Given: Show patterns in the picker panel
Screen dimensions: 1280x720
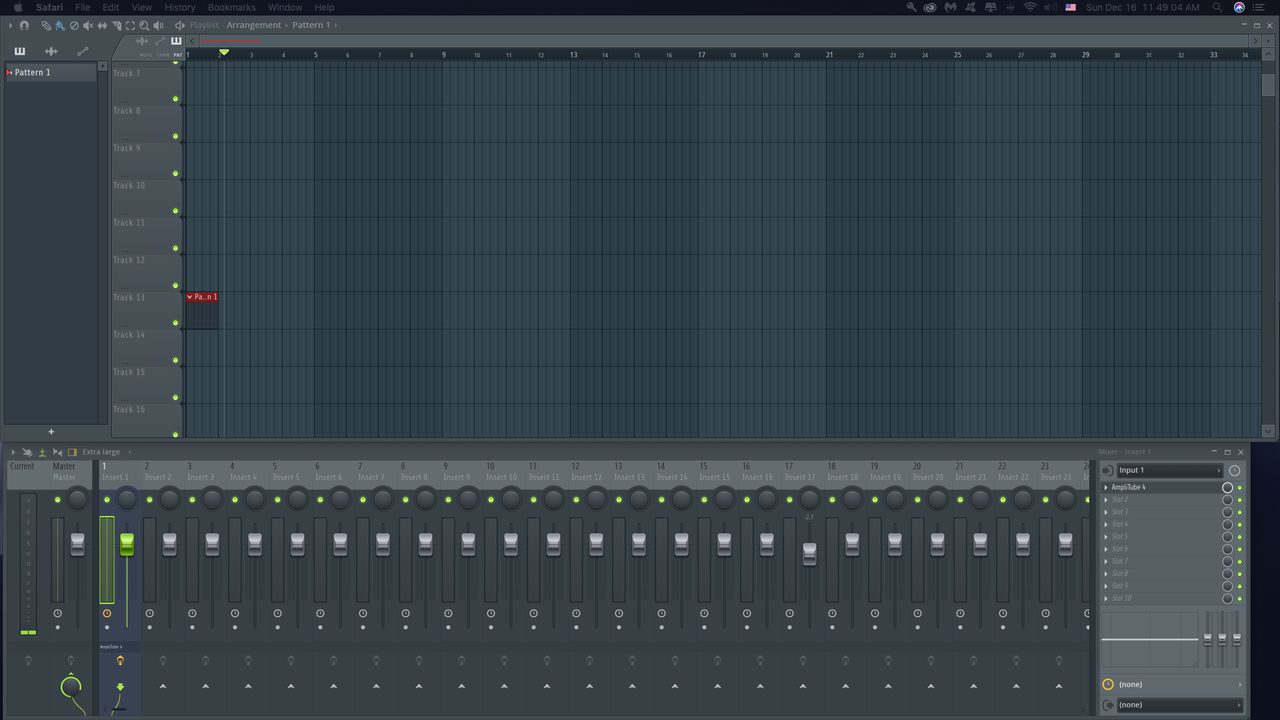Looking at the screenshot, I should 19,51.
